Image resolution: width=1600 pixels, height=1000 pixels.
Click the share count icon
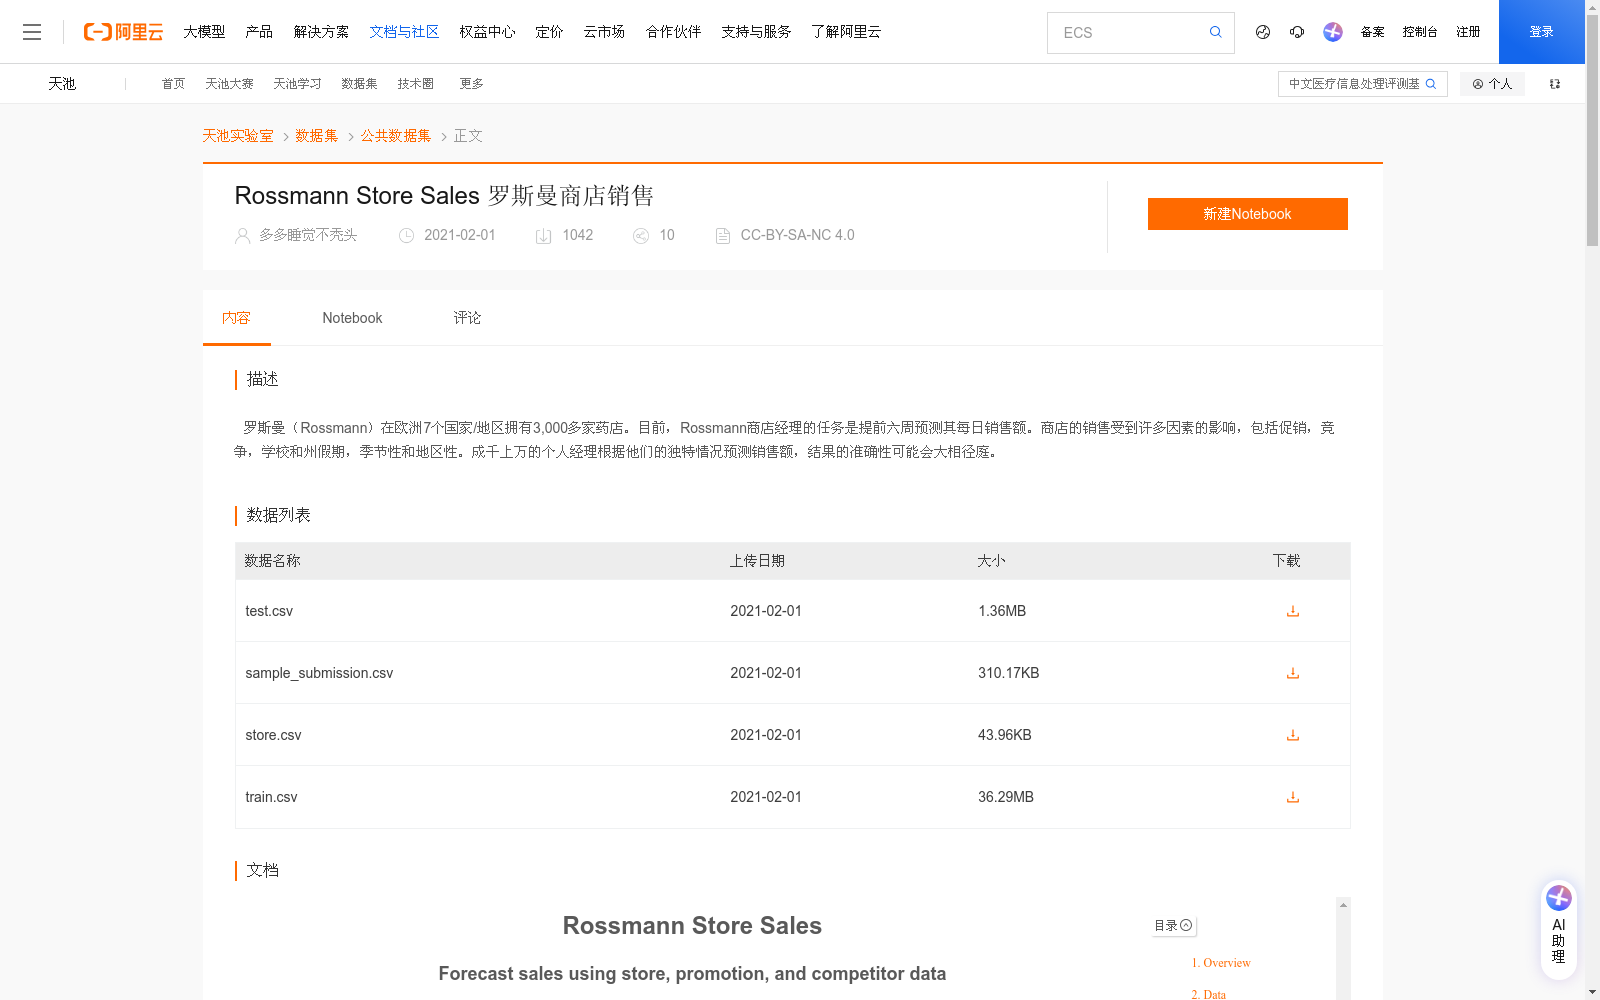641,236
